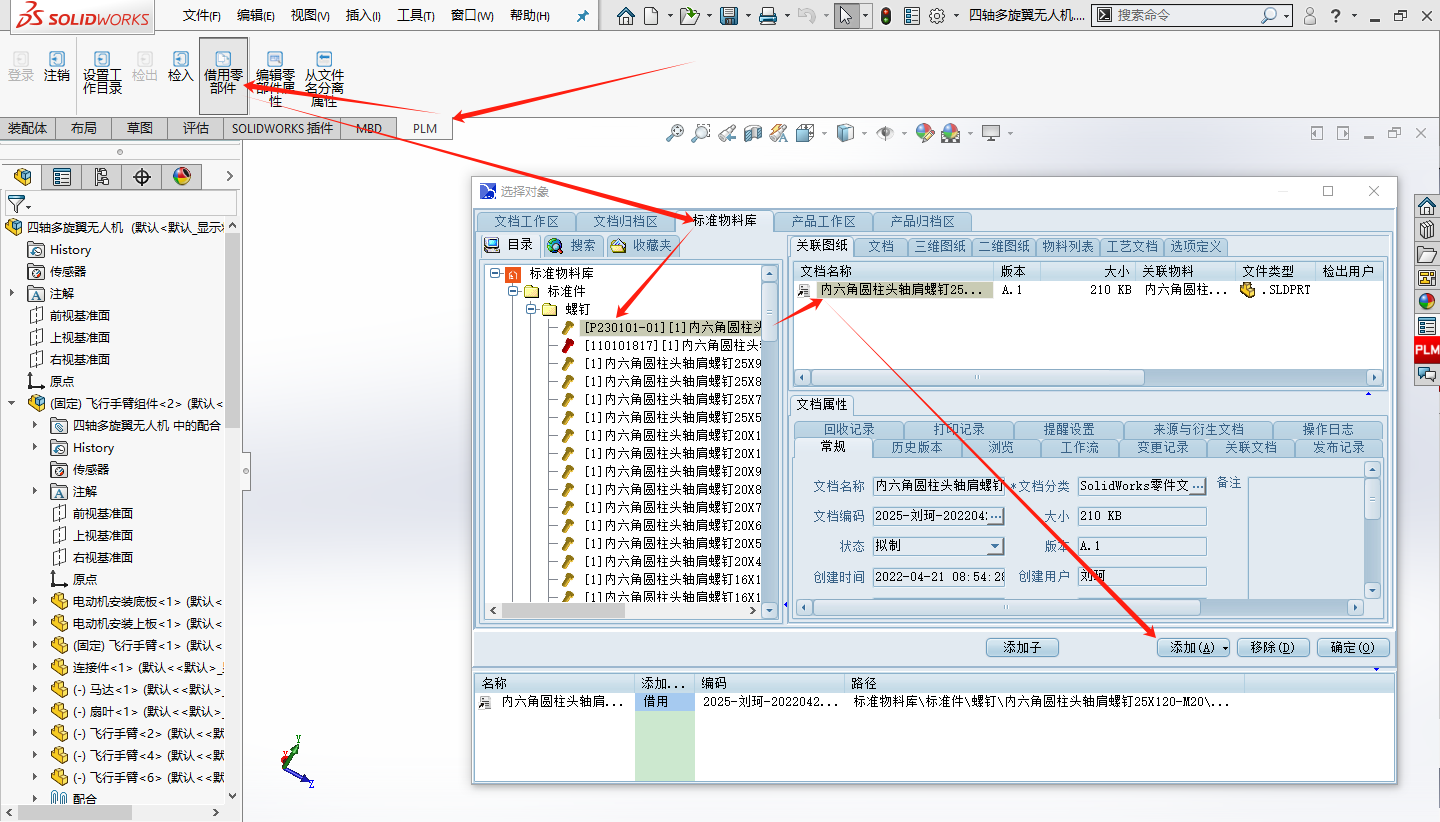Click the Rebuild traffic light icon
This screenshot has height=822, width=1440.
886,16
